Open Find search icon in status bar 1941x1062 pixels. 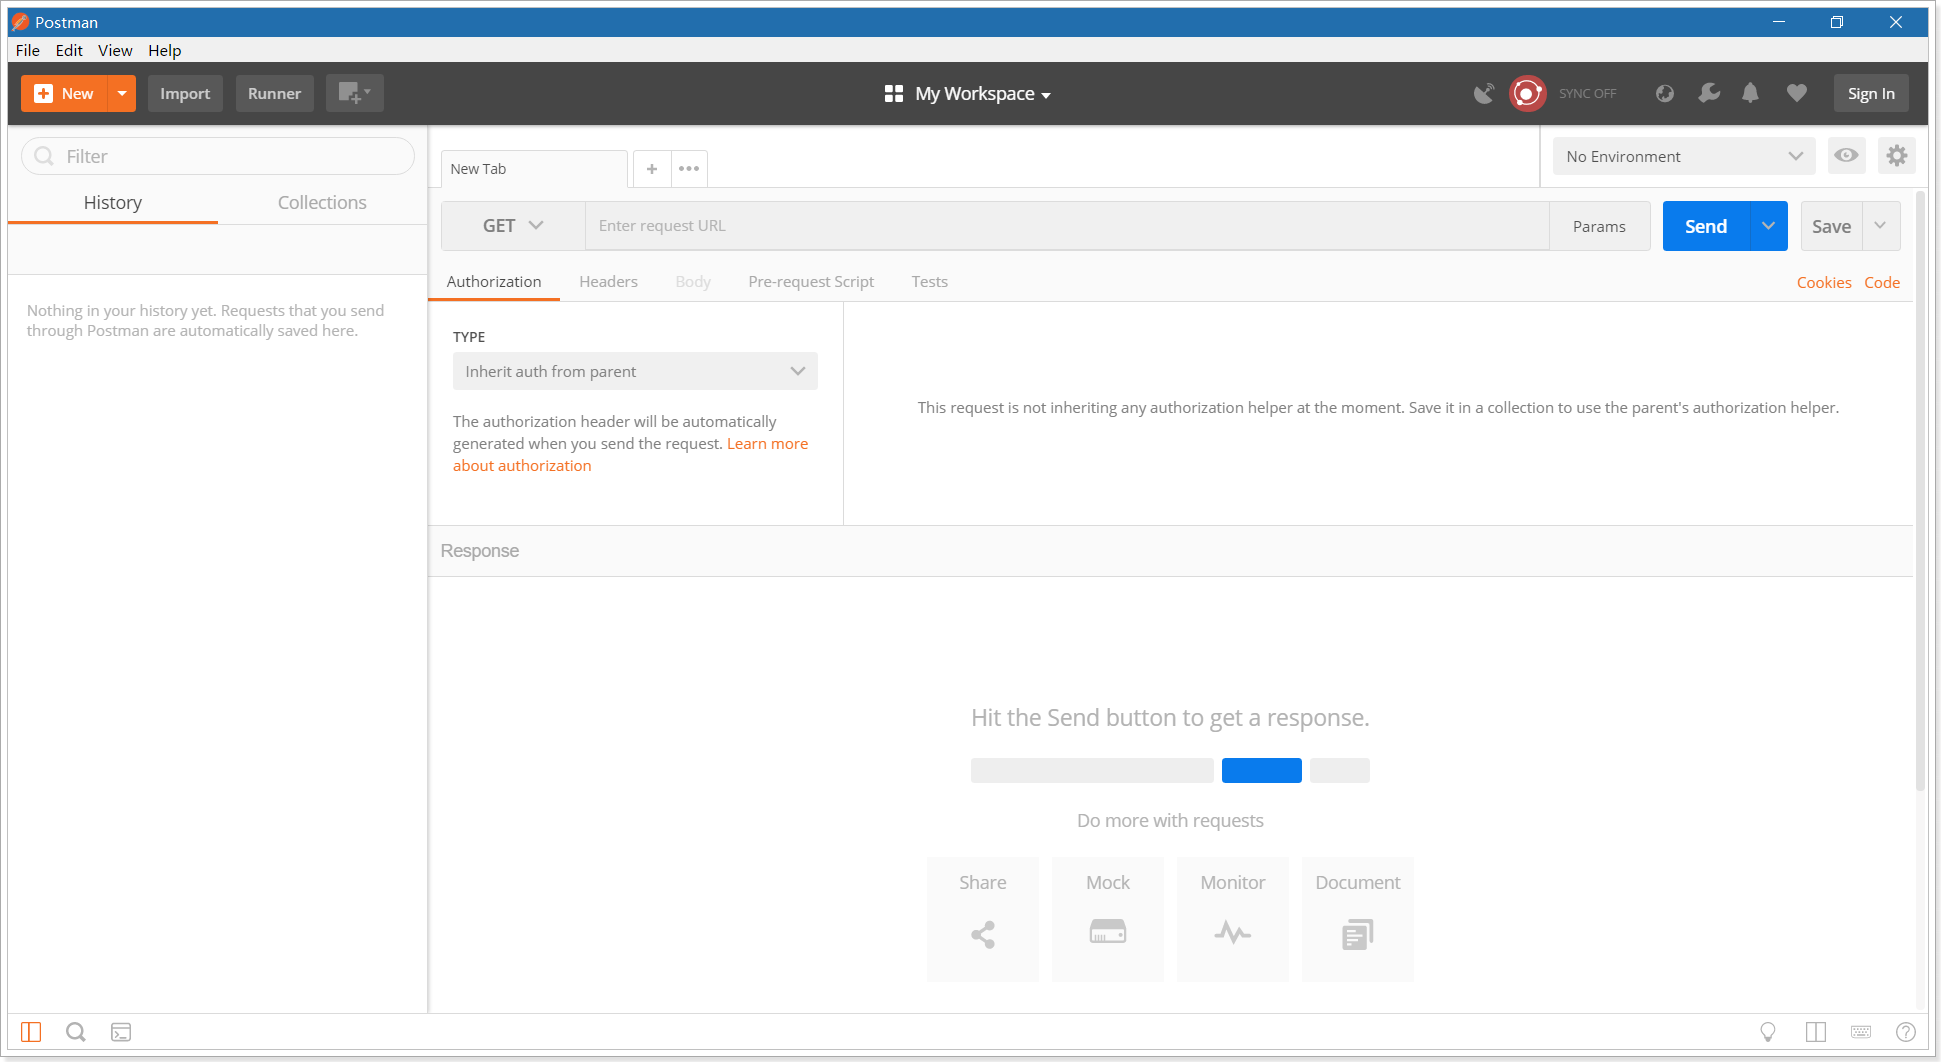click(x=75, y=1032)
